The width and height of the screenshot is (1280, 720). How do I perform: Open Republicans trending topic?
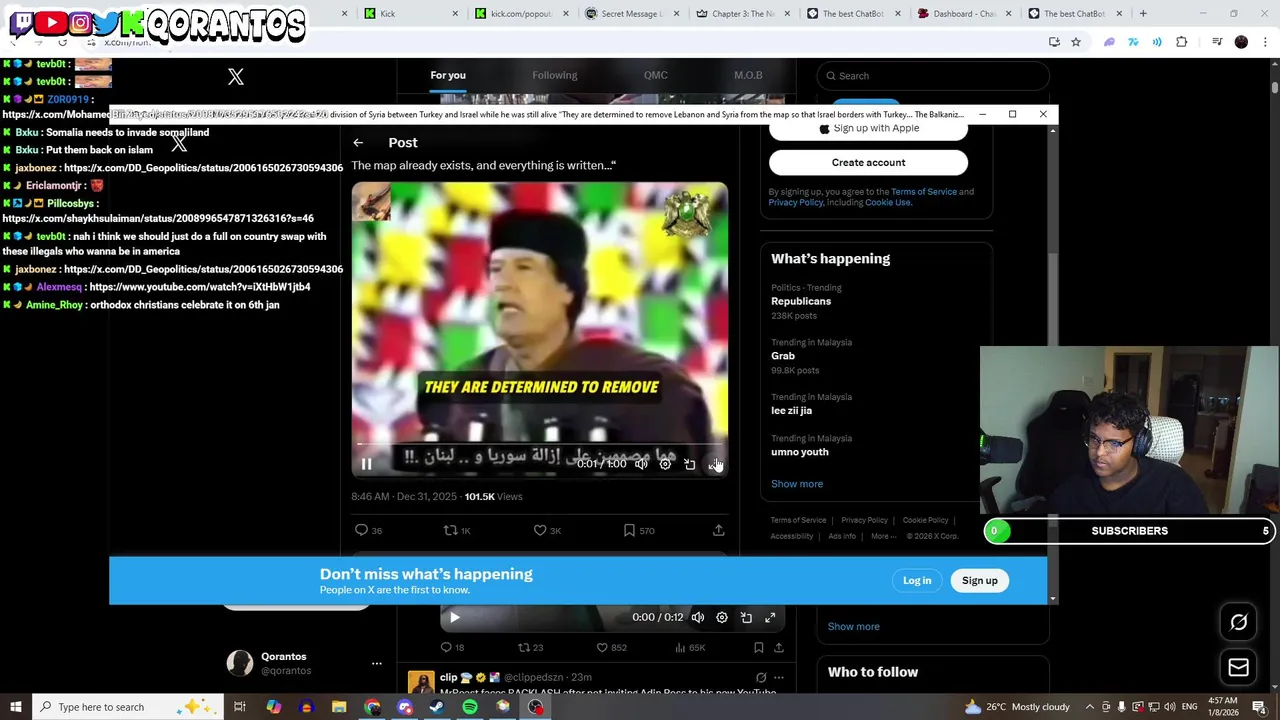click(x=801, y=301)
